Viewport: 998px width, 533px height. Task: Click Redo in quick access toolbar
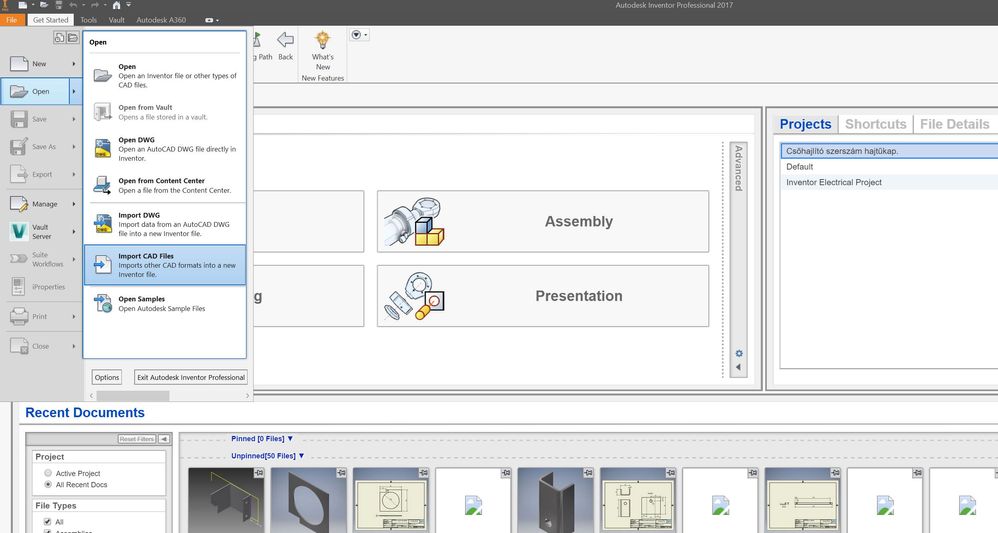94,5
